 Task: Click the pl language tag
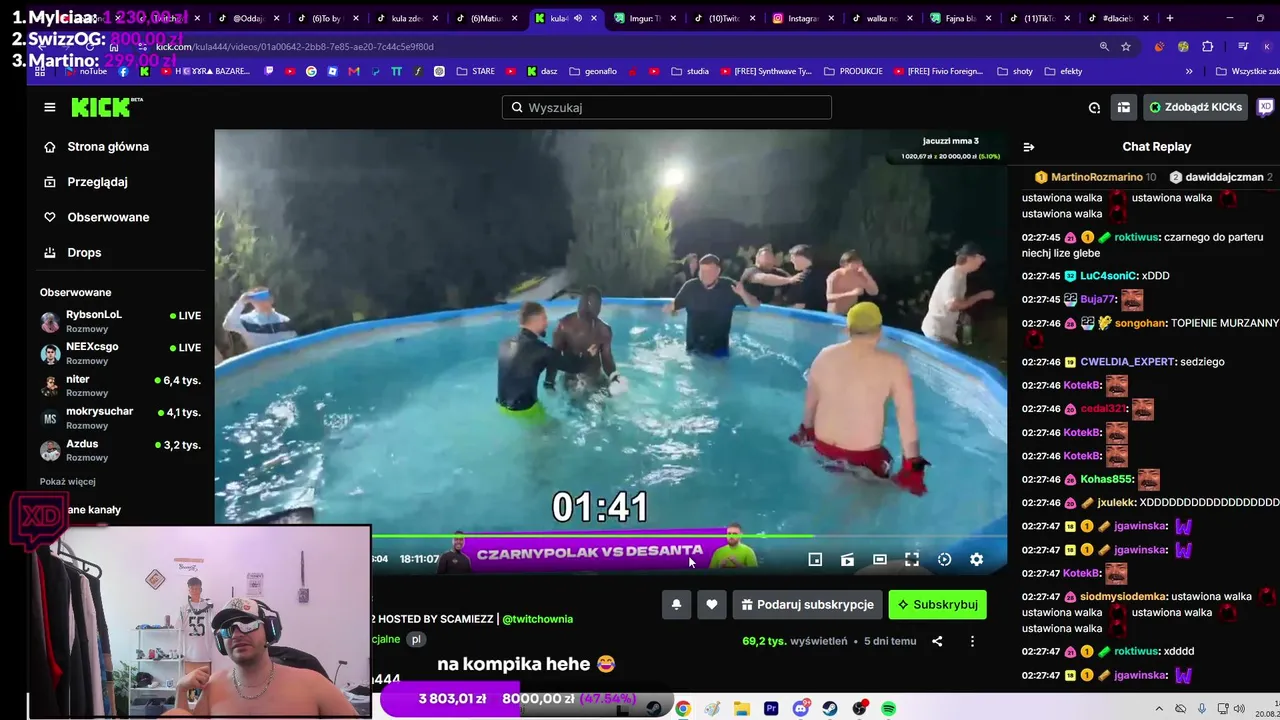[x=416, y=639]
